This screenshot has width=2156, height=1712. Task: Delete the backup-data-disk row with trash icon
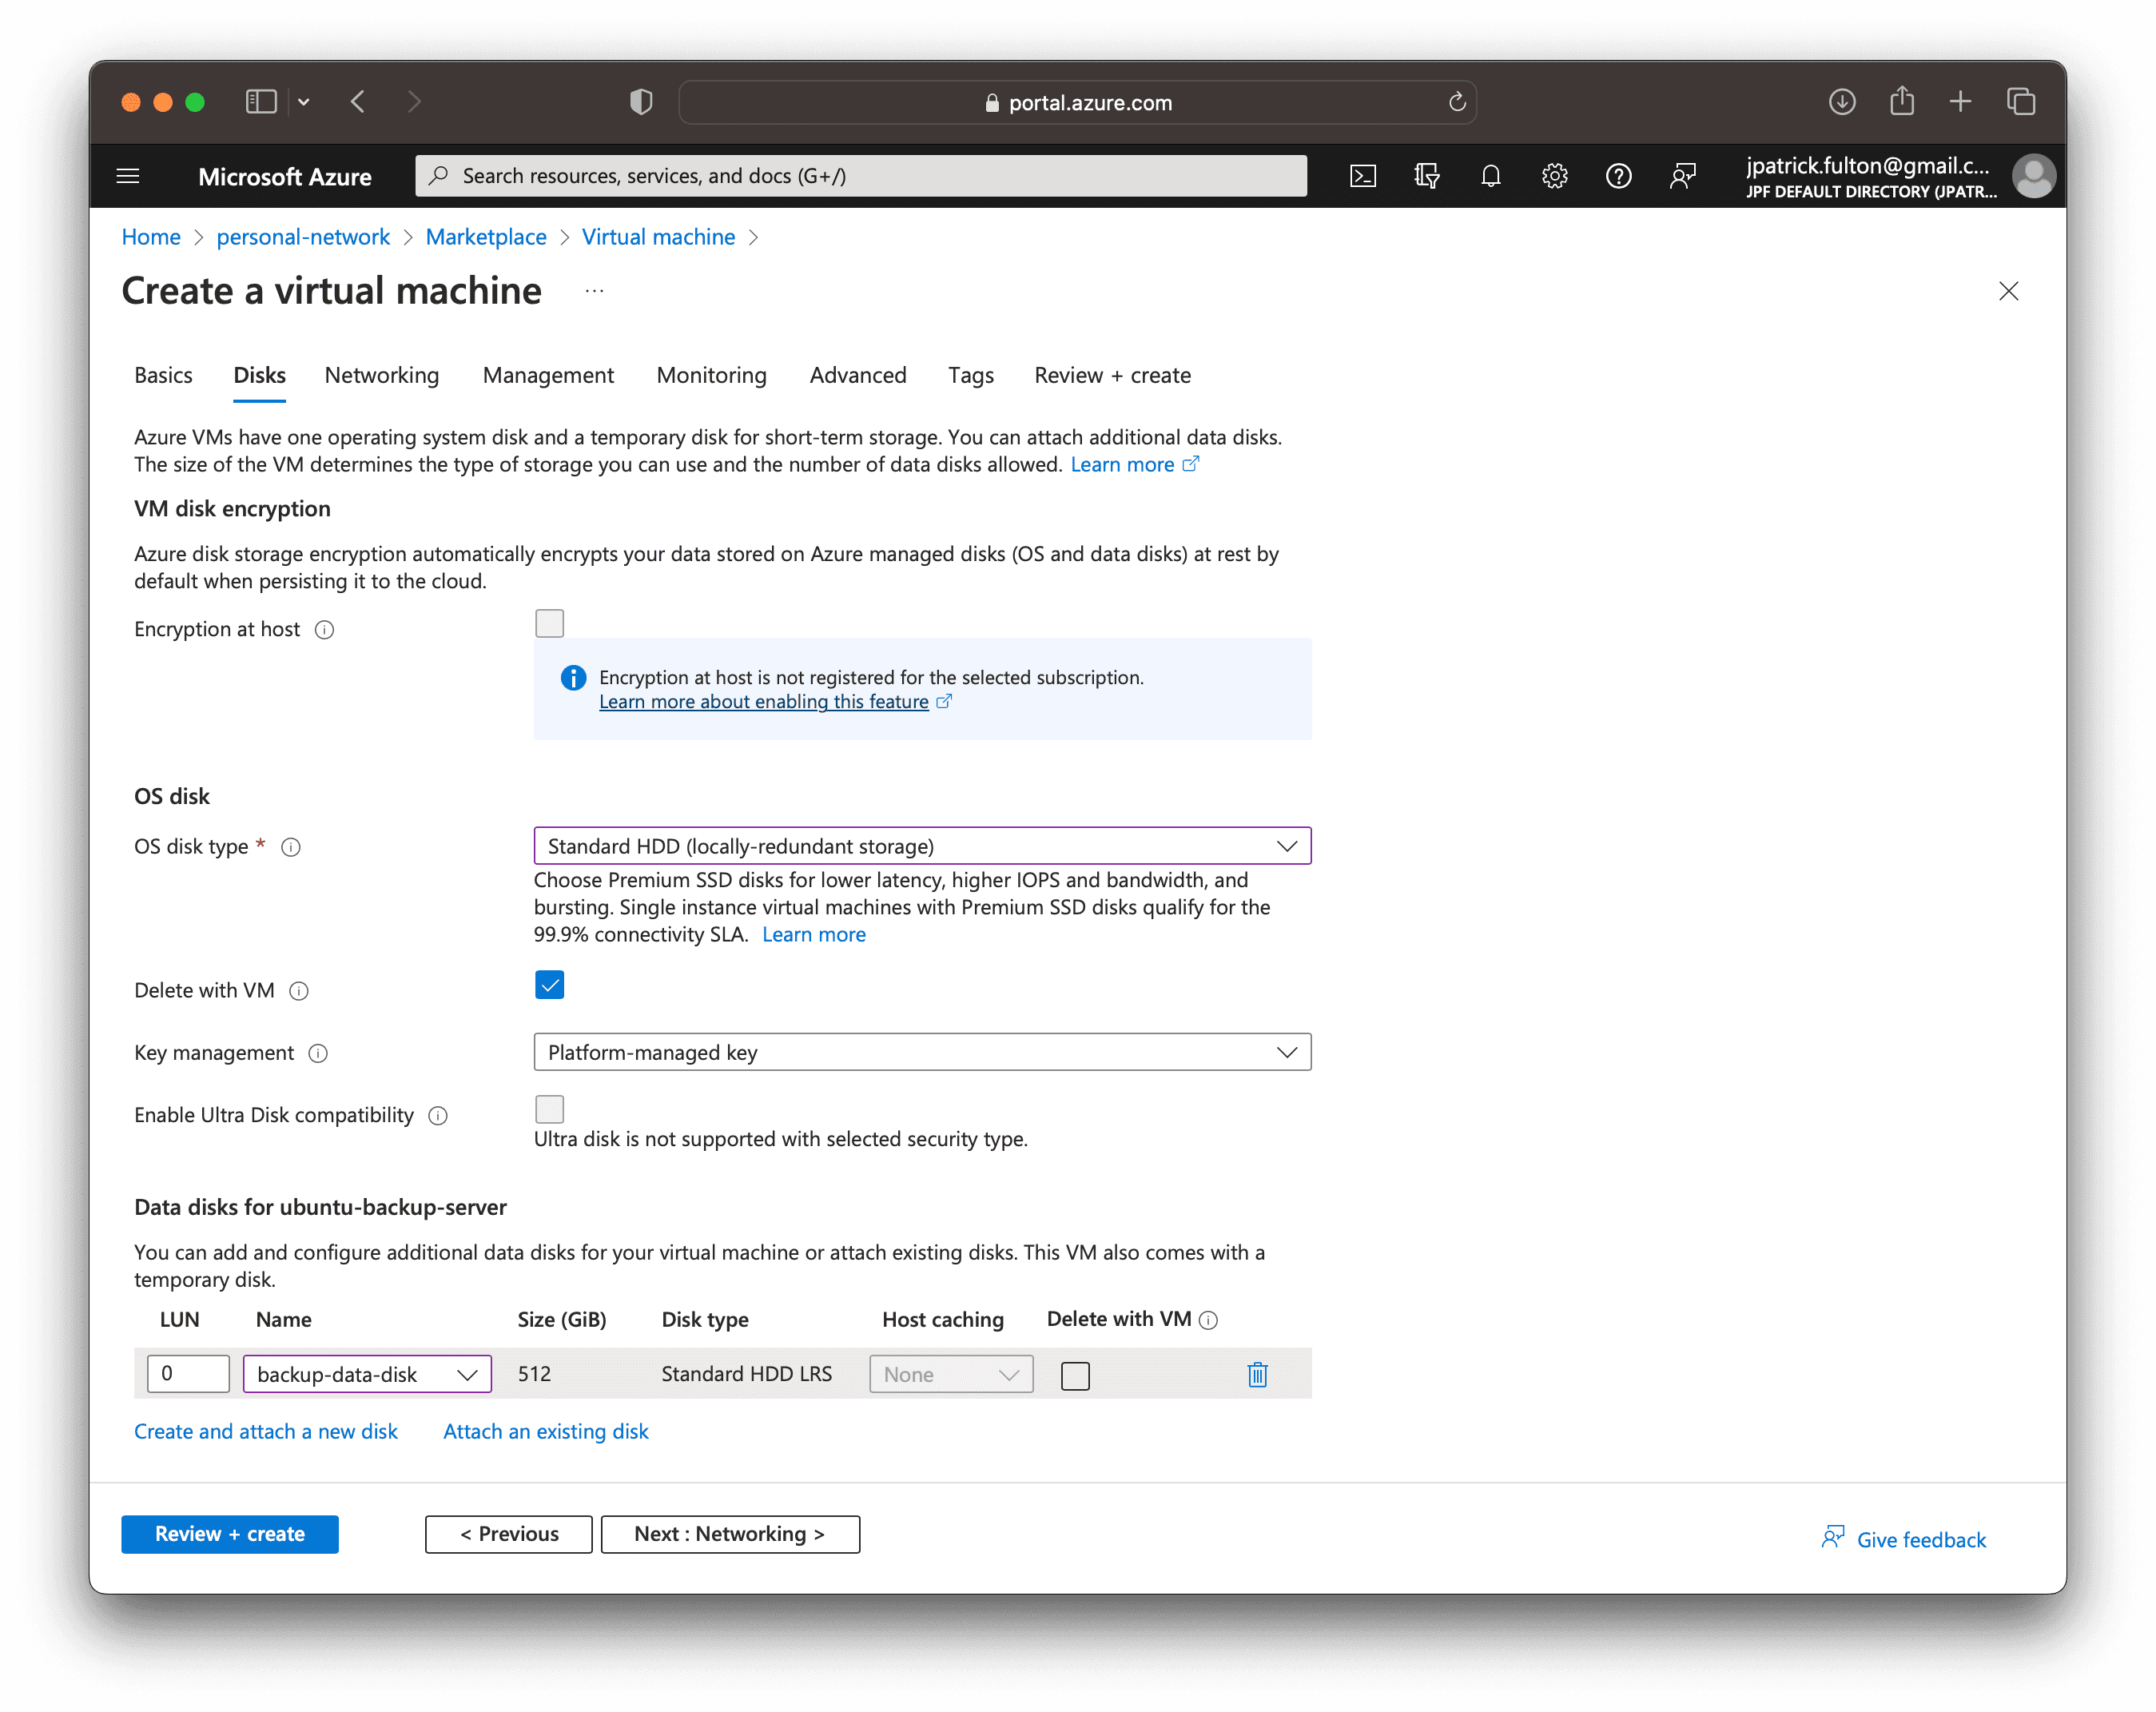pyautogui.click(x=1258, y=1375)
